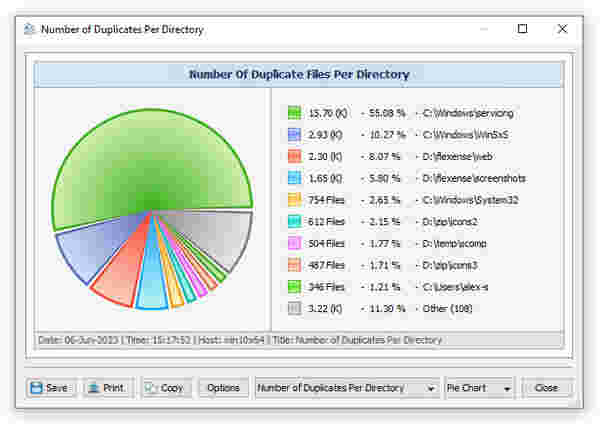Screen dimensions: 600x426
Task: Select the 'C:\Windows\servicing' legend text
Action: coord(468,113)
